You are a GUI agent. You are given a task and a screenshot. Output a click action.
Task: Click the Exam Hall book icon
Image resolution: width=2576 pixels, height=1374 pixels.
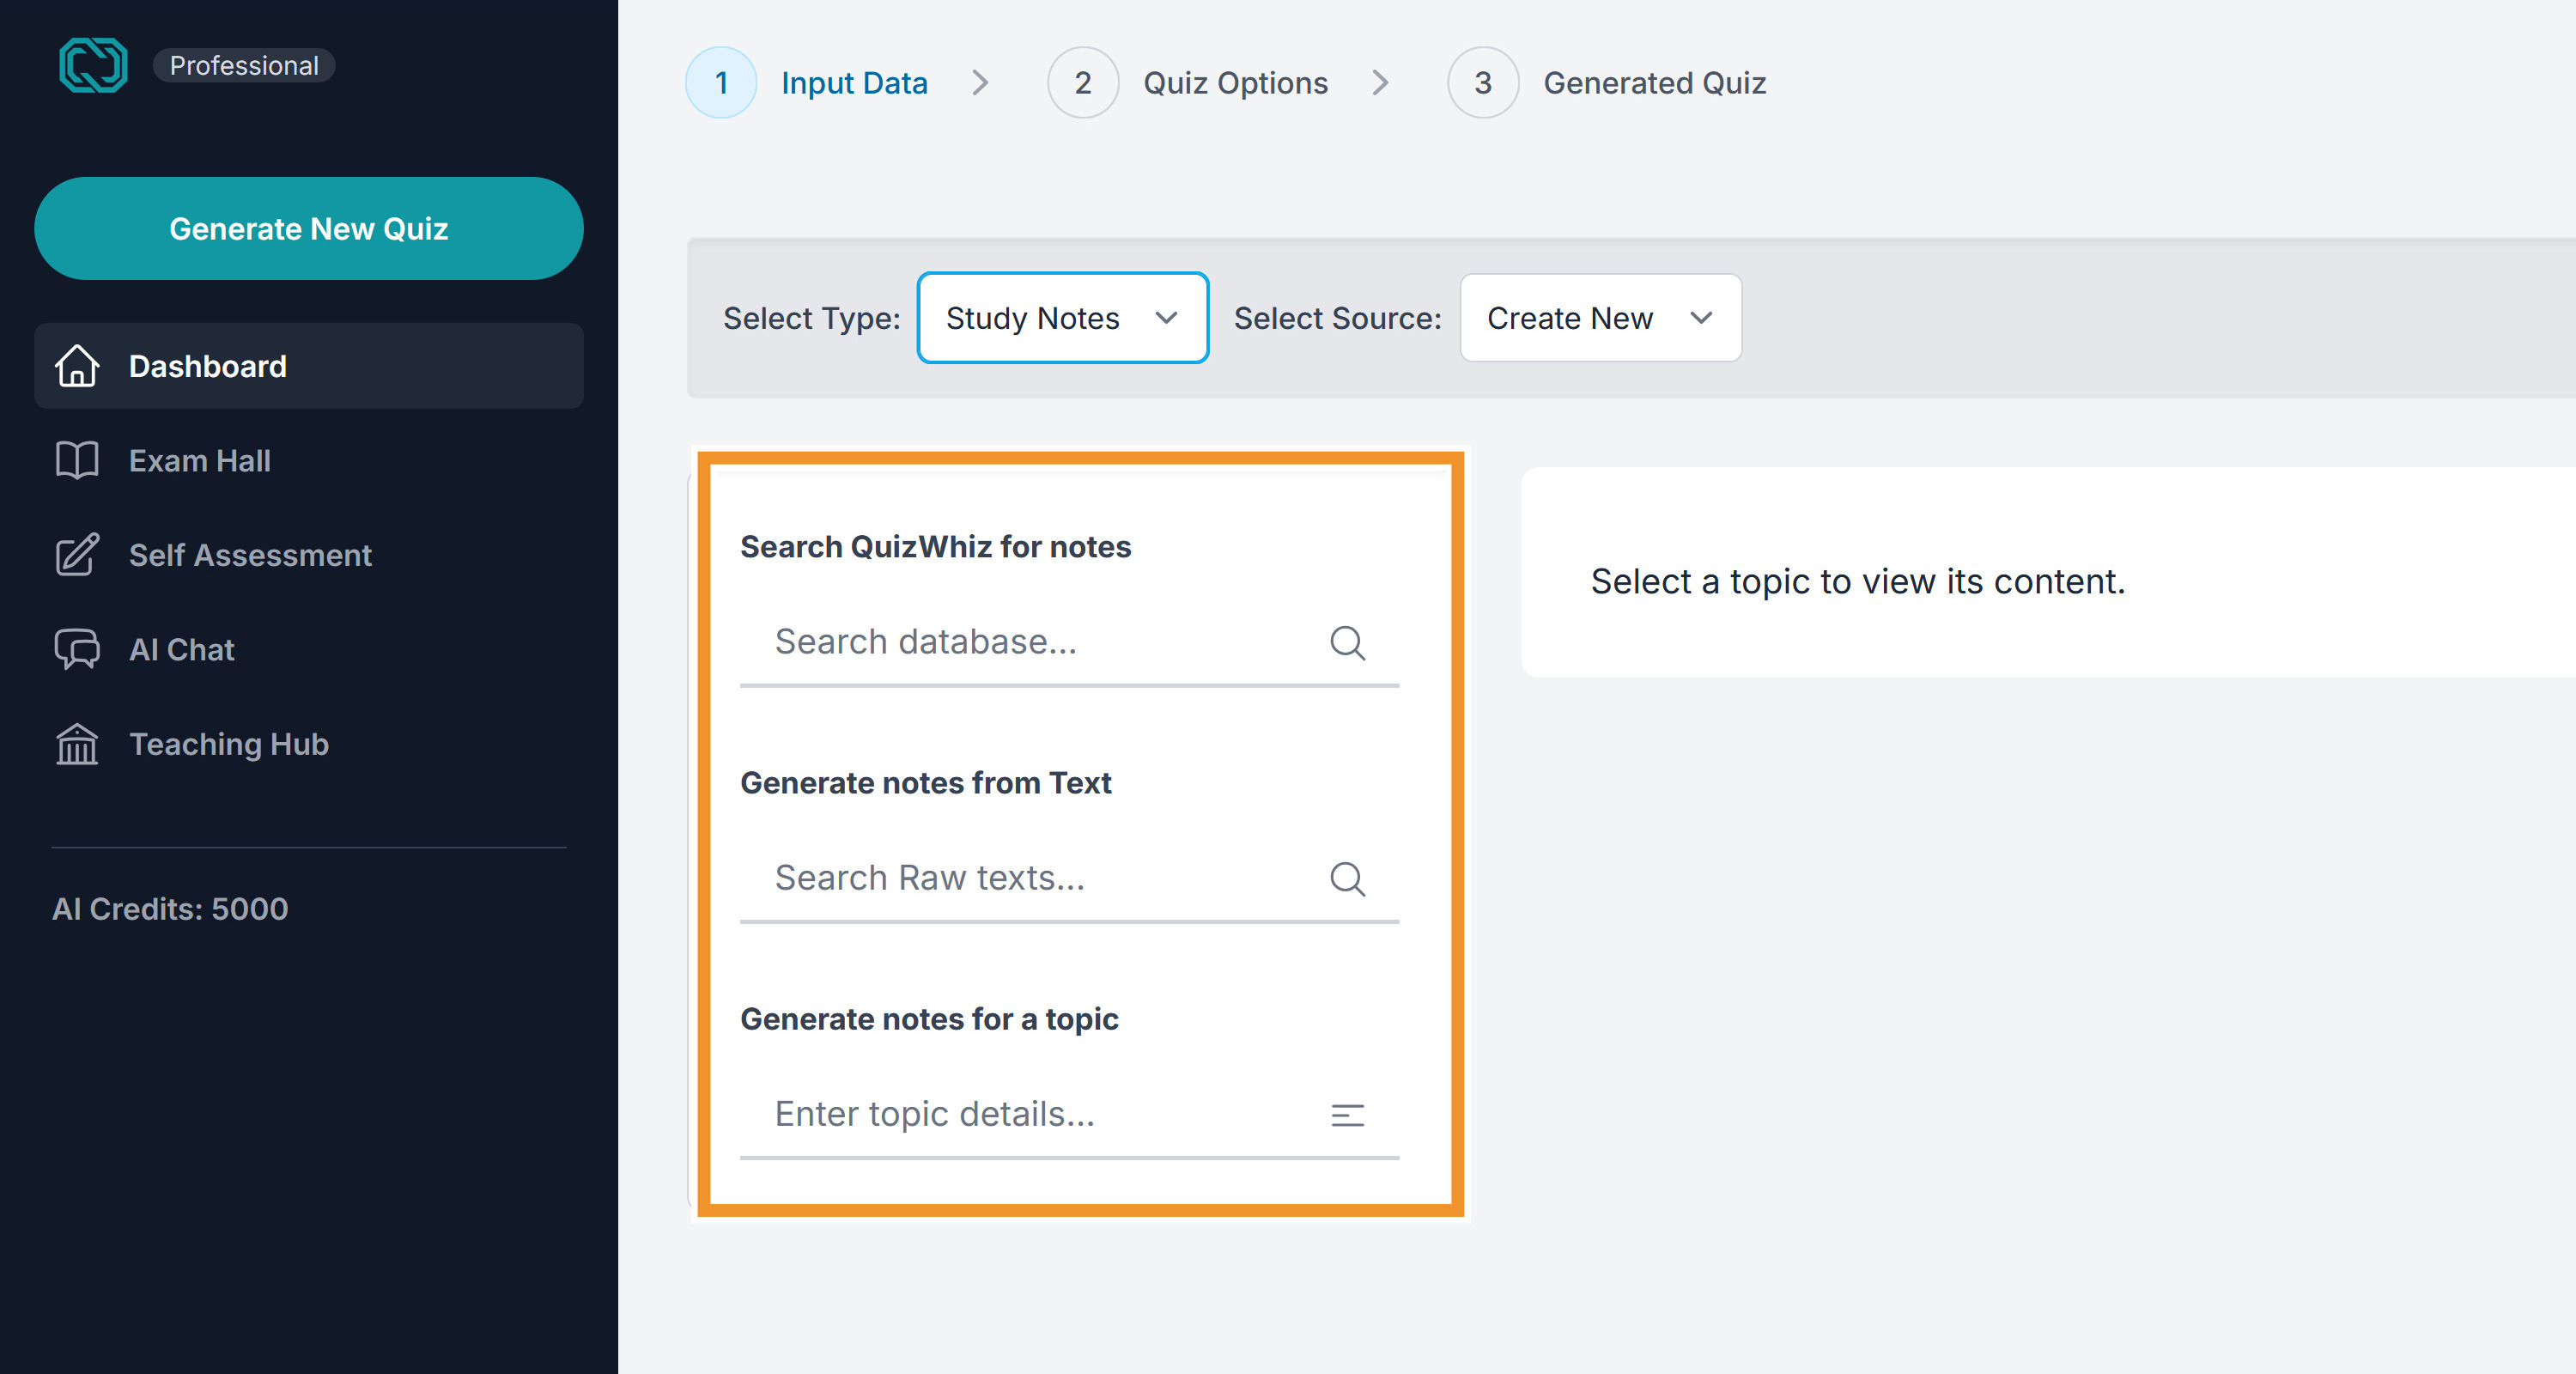pos(77,460)
